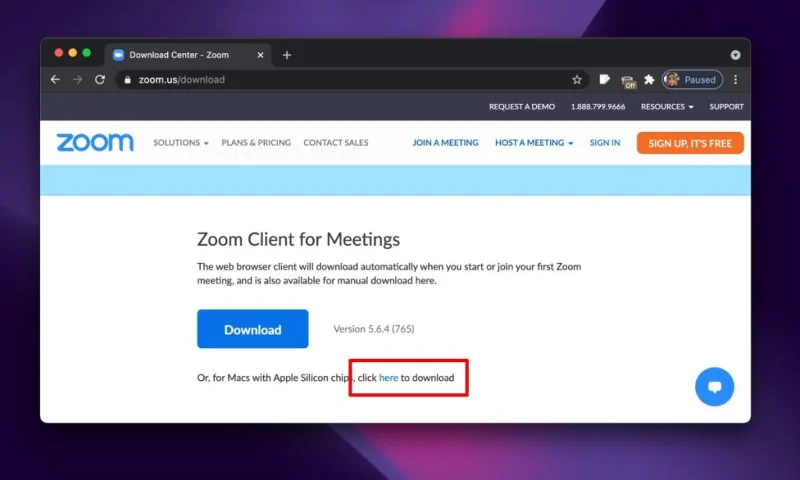Open the Support link
Screen dimensions: 800x480
point(727,107)
